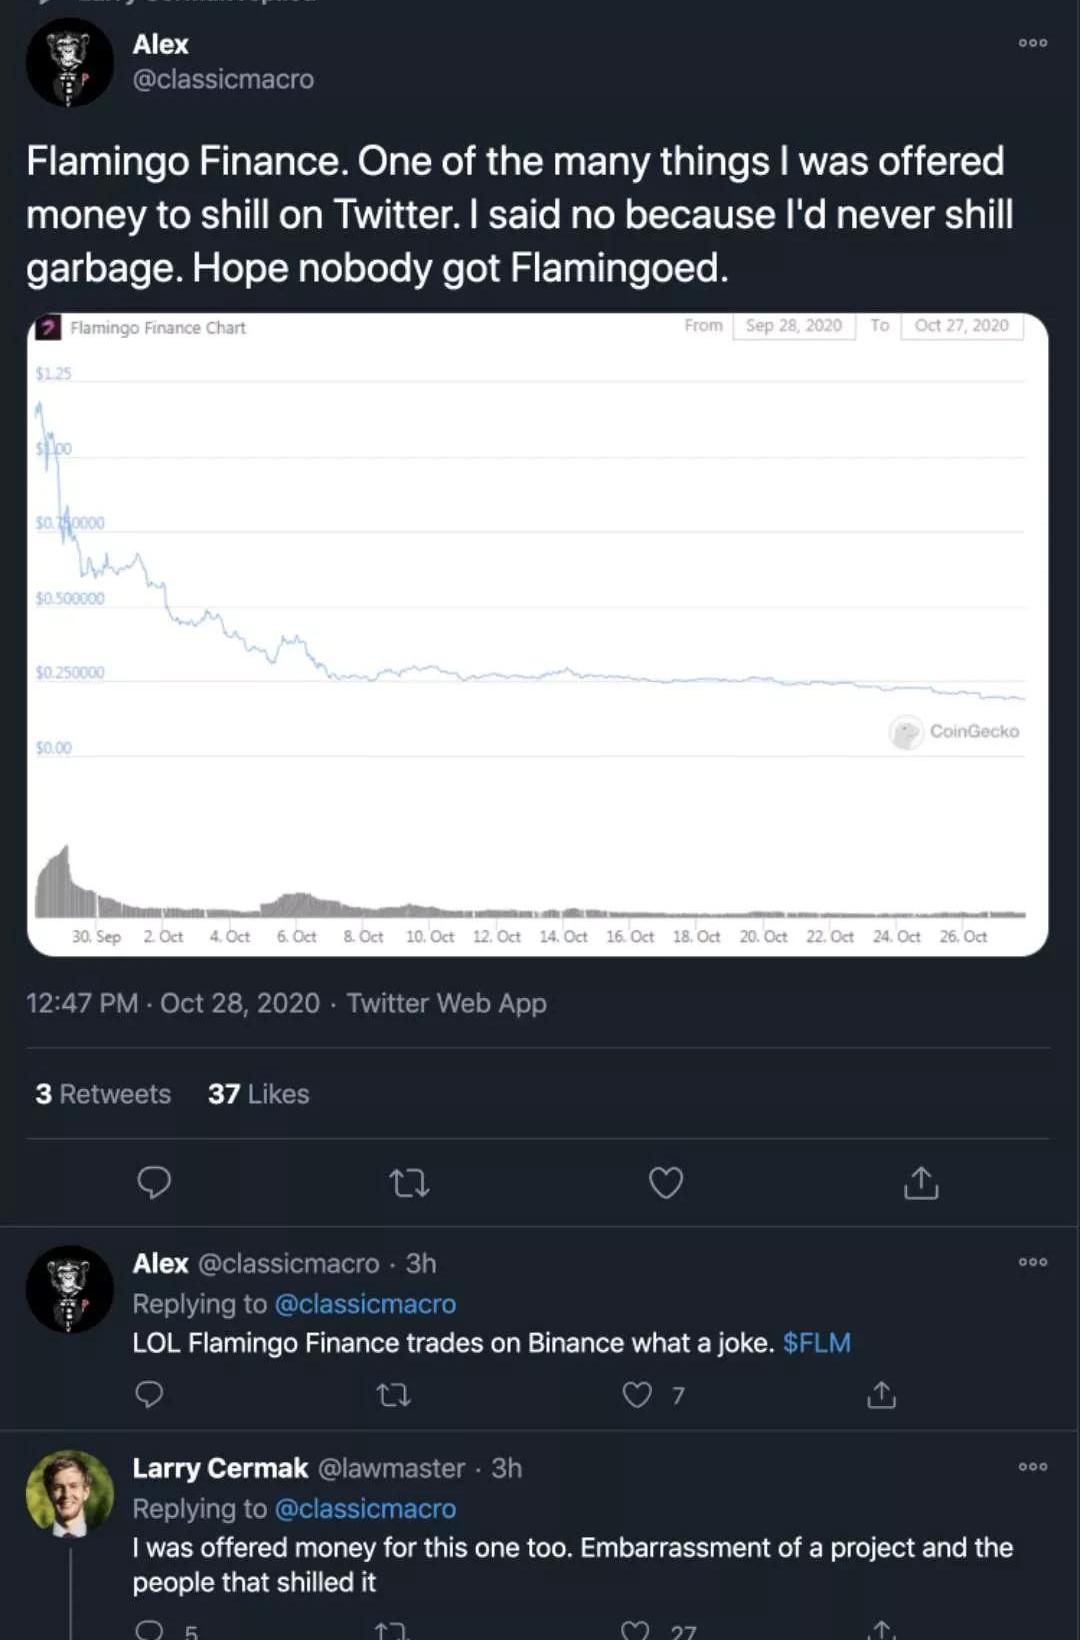Enlarge the Flamingo Finance chart image
This screenshot has height=1640, width=1080.
pyautogui.click(x=538, y=634)
